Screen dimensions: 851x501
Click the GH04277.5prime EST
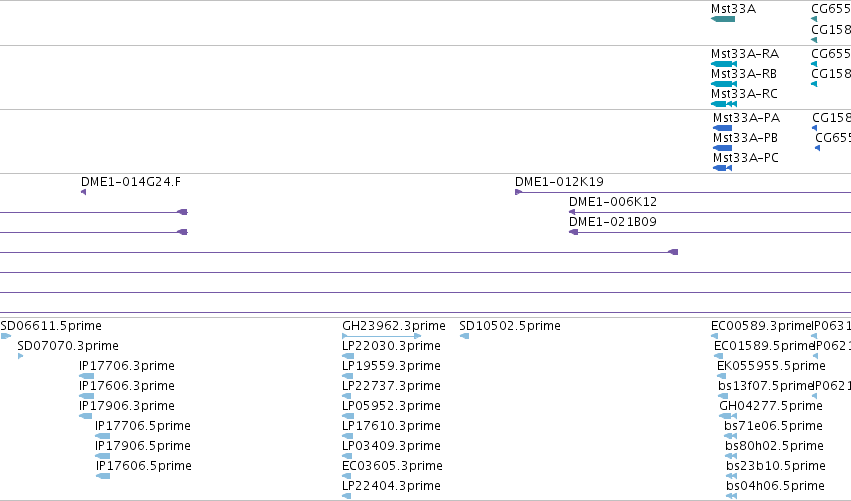click(x=728, y=416)
